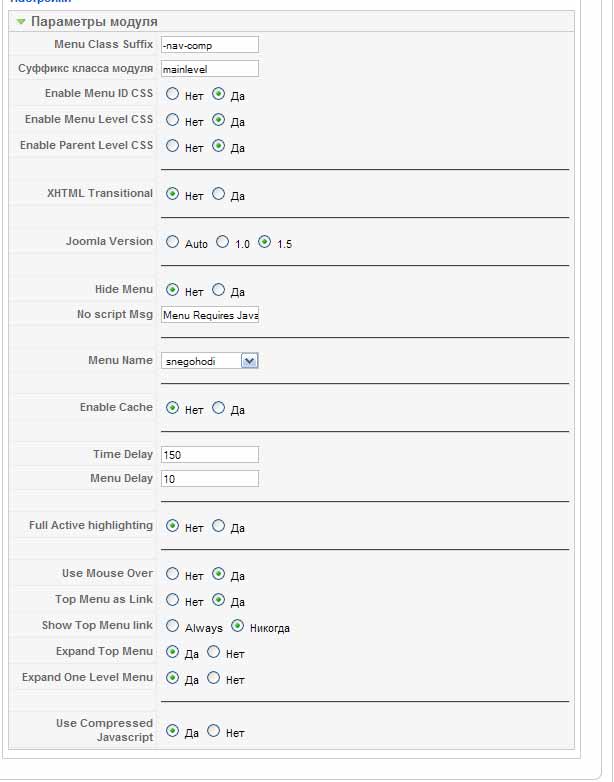Click the Menu Class Suffix field
Screen dimensions: 614x782
coord(209,45)
